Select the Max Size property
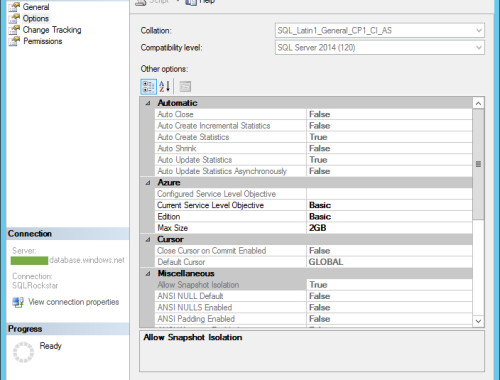The width and height of the screenshot is (500, 380). [313, 228]
